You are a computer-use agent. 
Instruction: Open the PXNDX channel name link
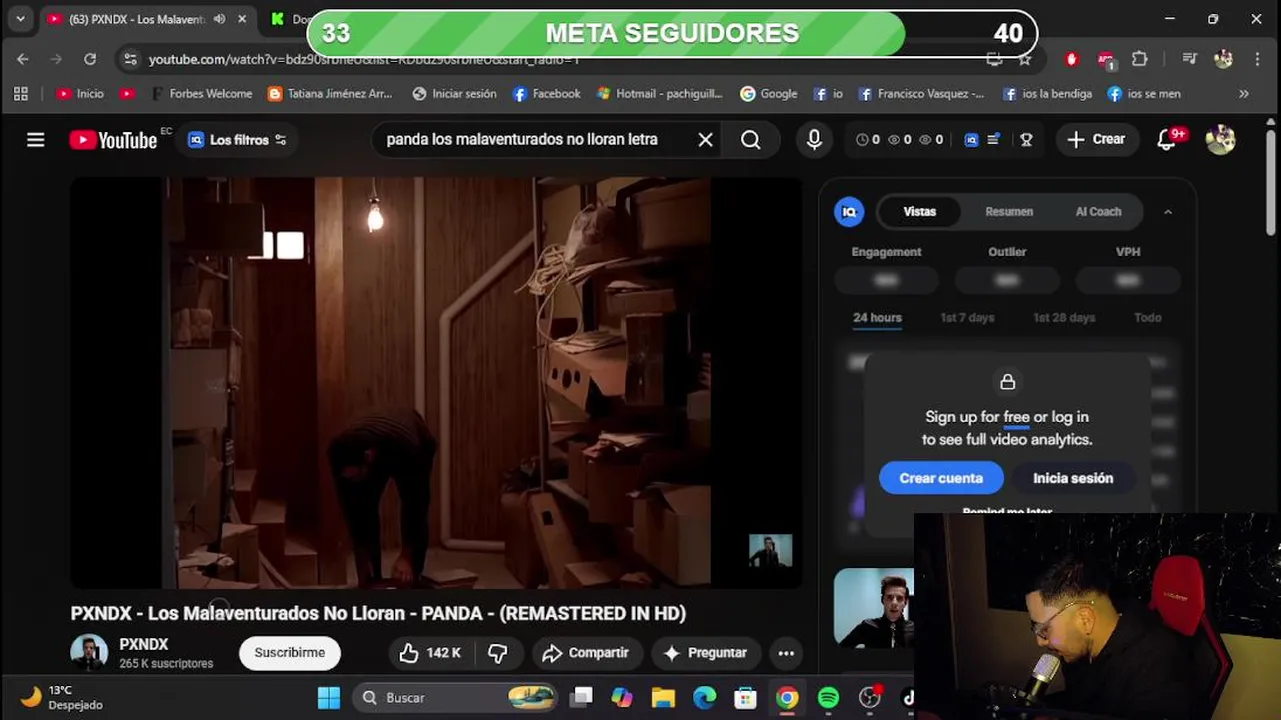click(x=143, y=645)
